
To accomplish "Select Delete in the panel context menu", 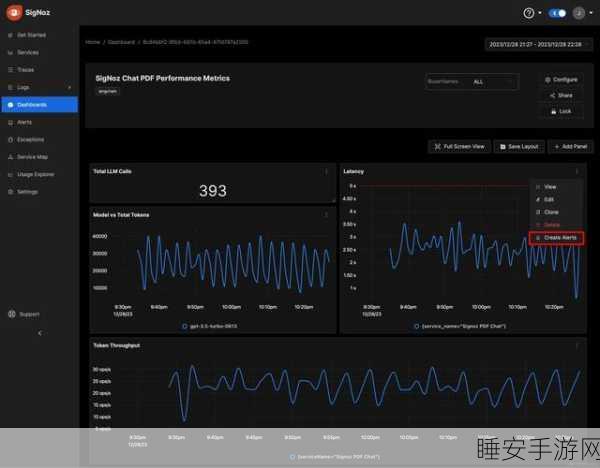I will tap(556, 225).
